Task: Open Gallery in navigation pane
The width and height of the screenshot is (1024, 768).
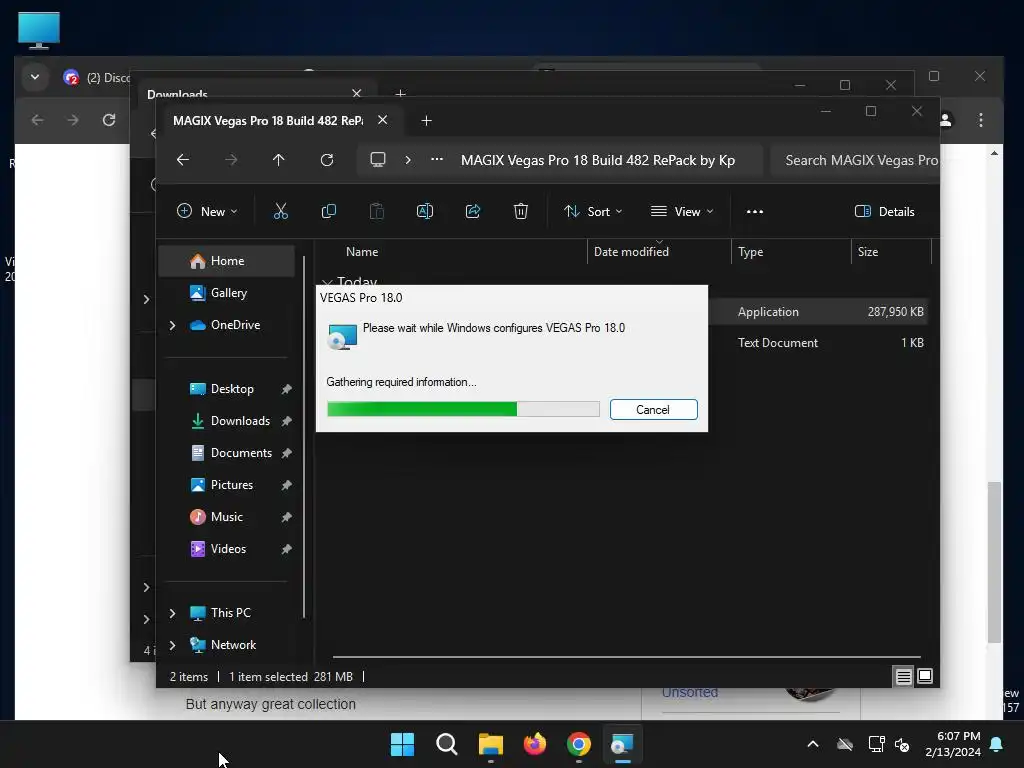Action: point(227,293)
